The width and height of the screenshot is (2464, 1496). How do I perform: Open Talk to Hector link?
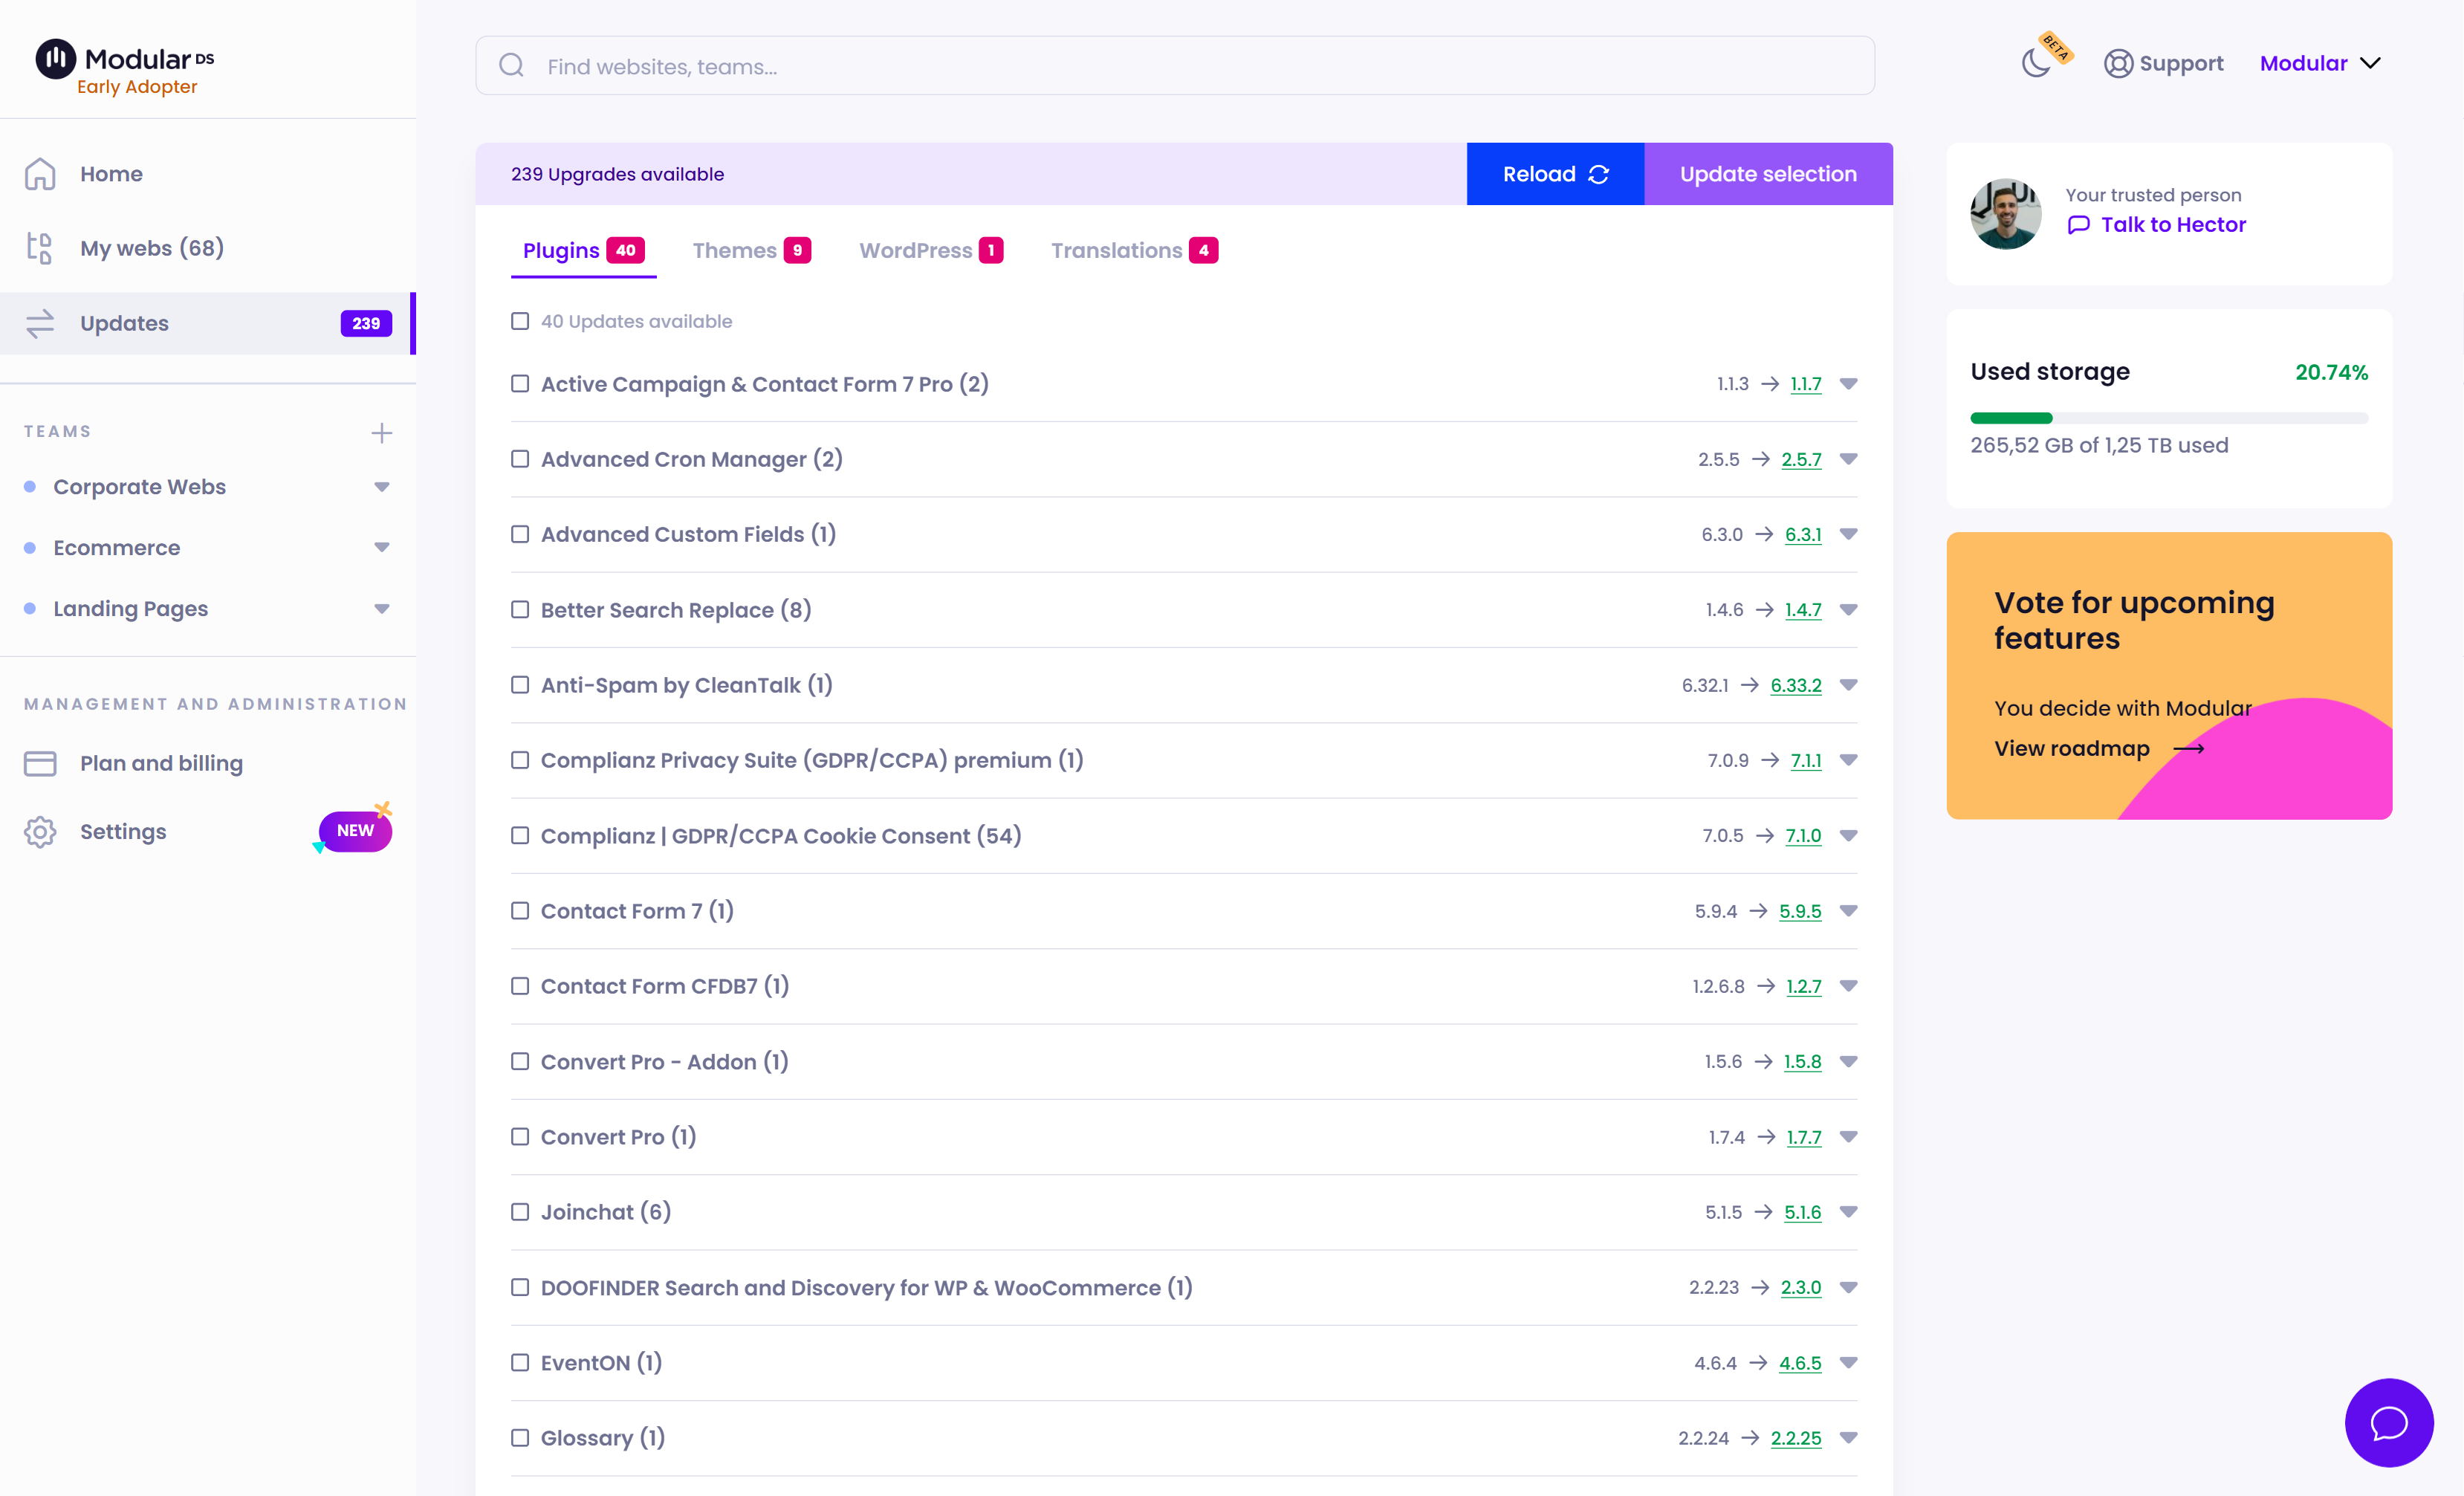[2173, 225]
